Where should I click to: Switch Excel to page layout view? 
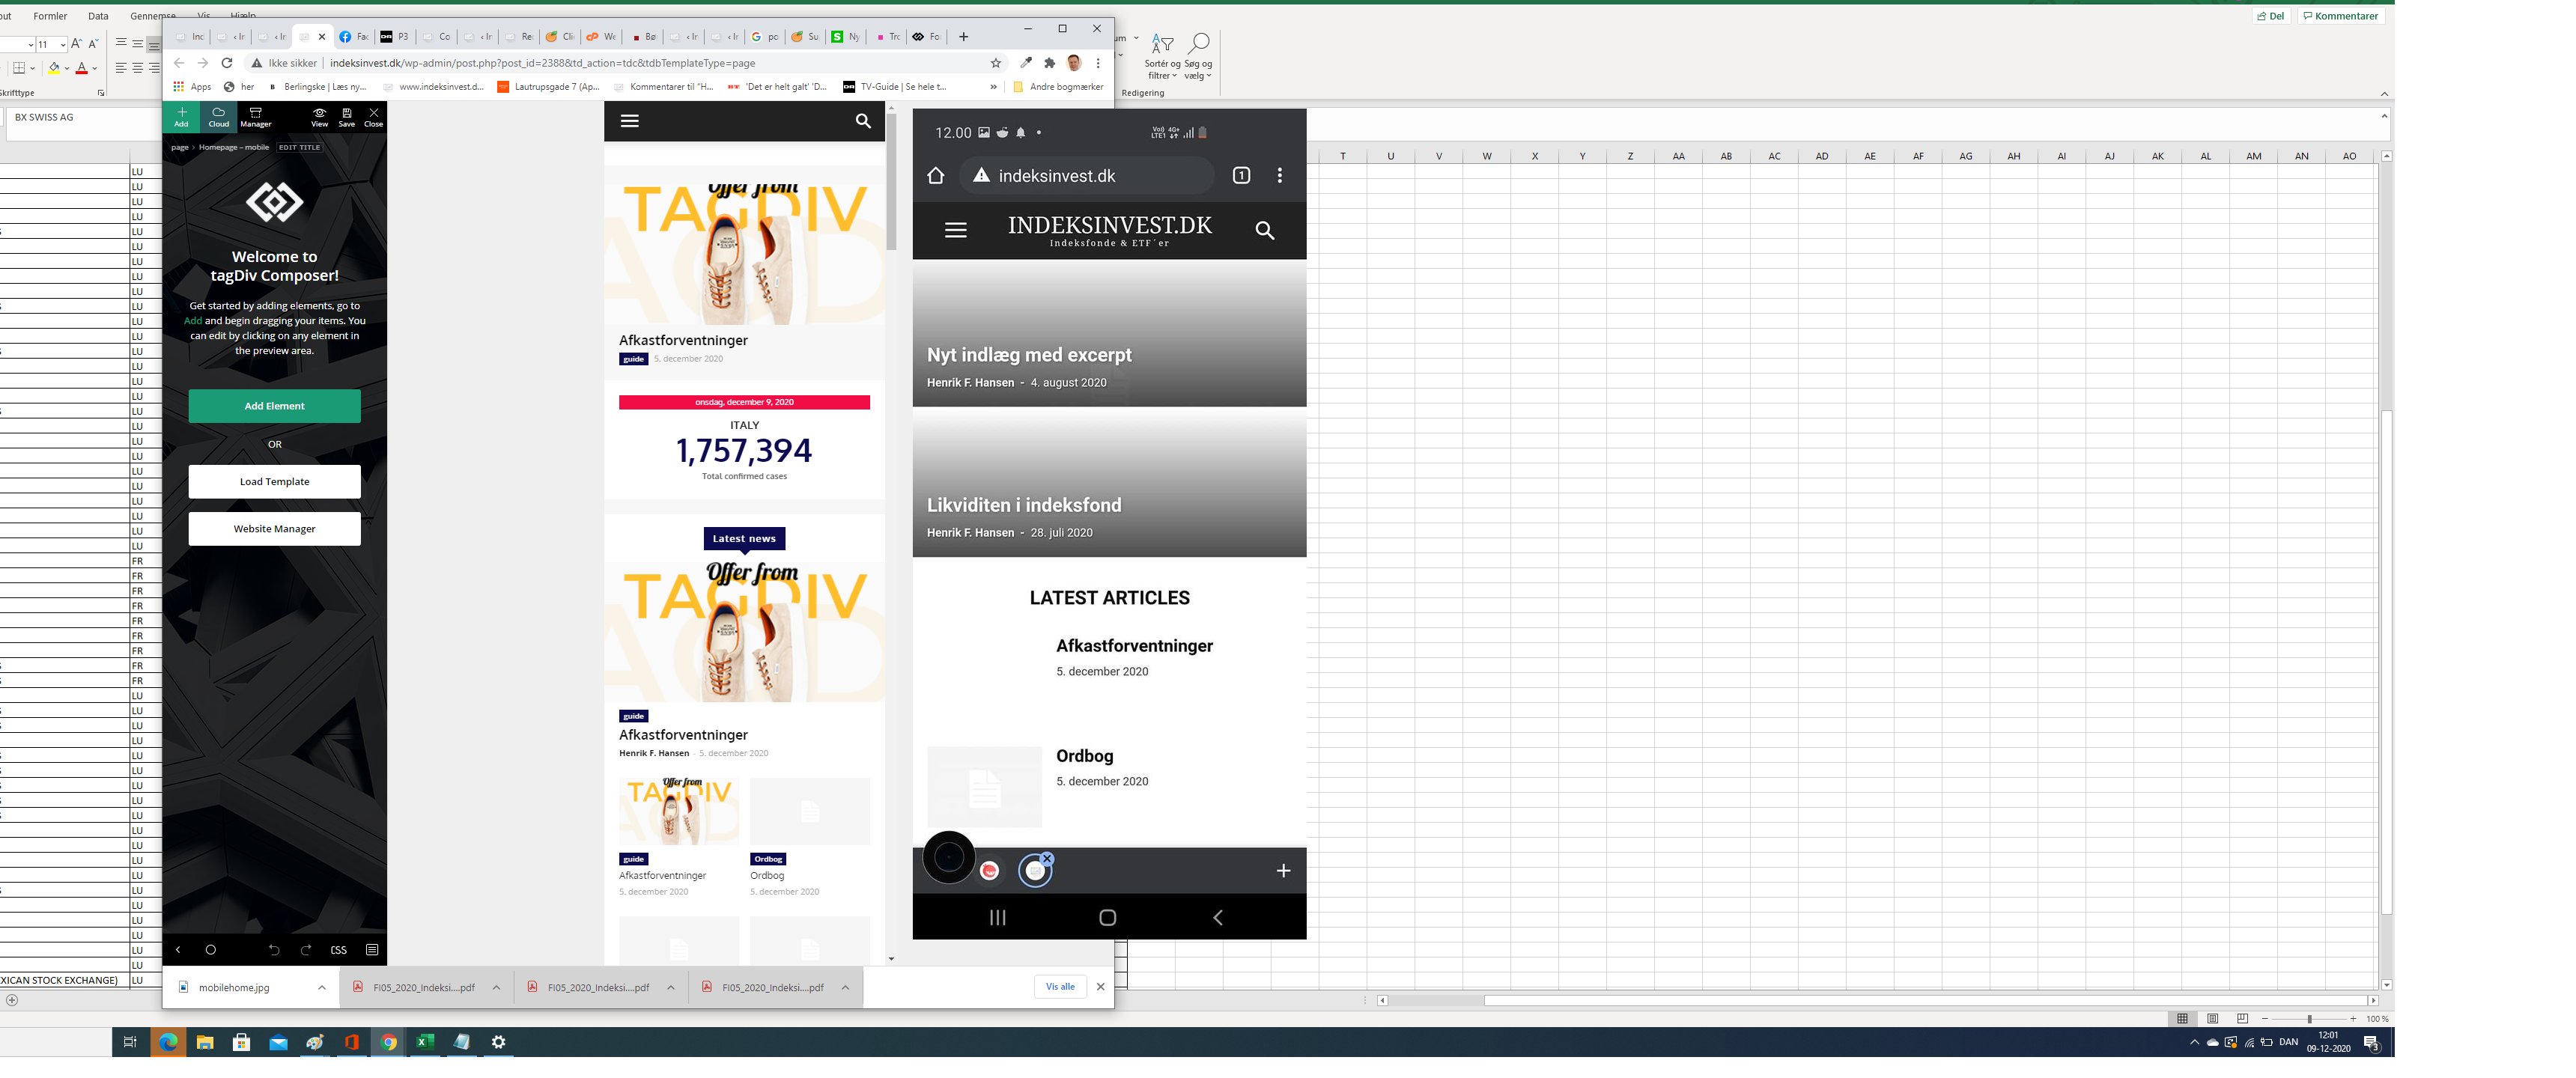[x=2212, y=1019]
